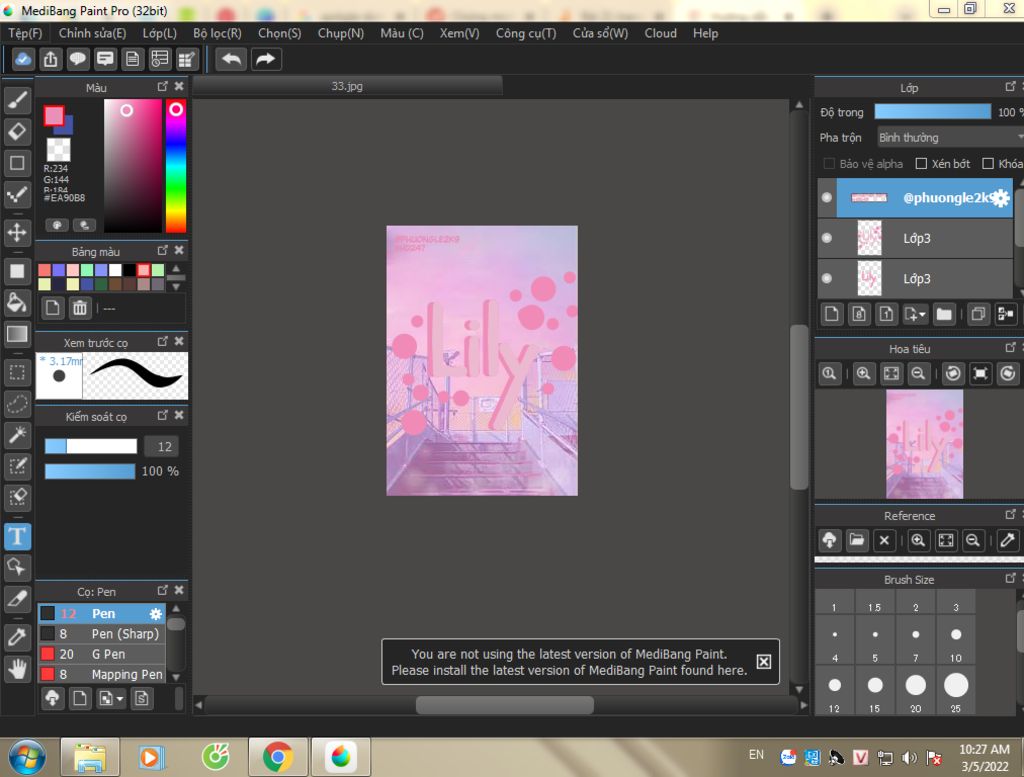Viewport: 1024px width, 777px height.
Task: Select the Eraser tool
Action: tap(18, 131)
